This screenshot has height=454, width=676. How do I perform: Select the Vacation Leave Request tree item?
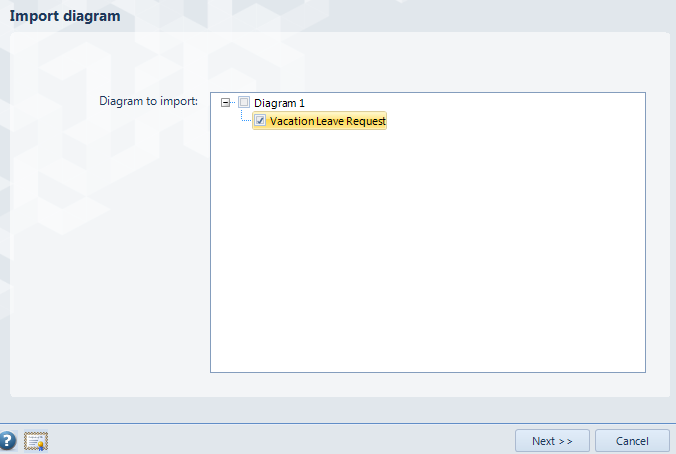(x=328, y=121)
